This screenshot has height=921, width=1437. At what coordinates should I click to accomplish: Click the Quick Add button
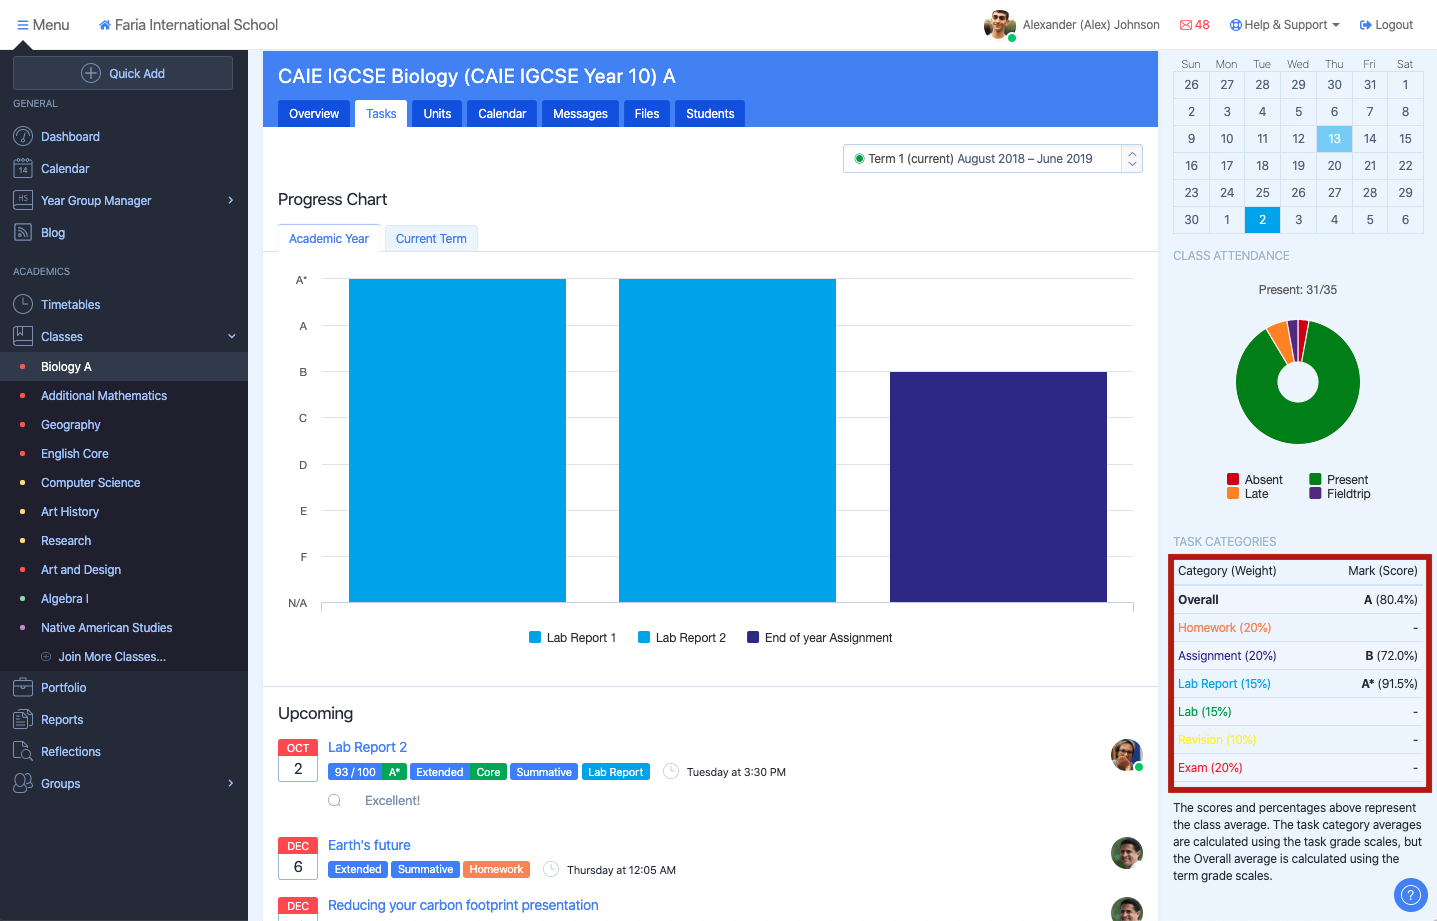point(123,73)
